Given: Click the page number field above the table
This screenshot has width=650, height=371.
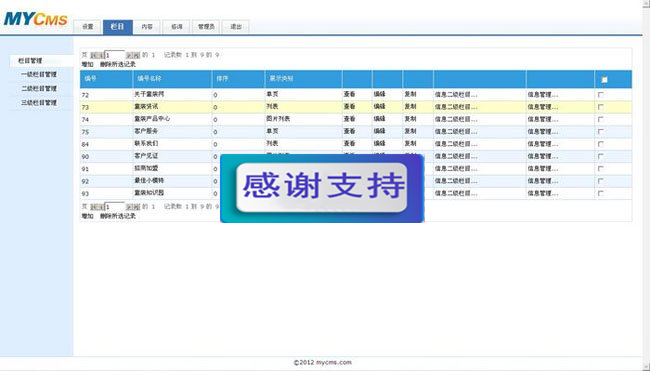Looking at the screenshot, I should (114, 55).
